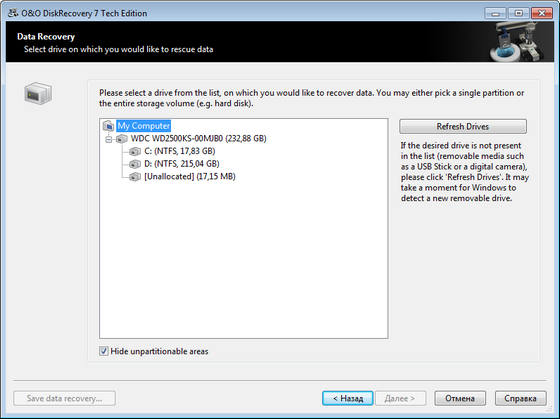Image resolution: width=560 pixels, height=419 pixels.
Task: Open help with the Справка button
Action: pyautogui.click(x=521, y=398)
